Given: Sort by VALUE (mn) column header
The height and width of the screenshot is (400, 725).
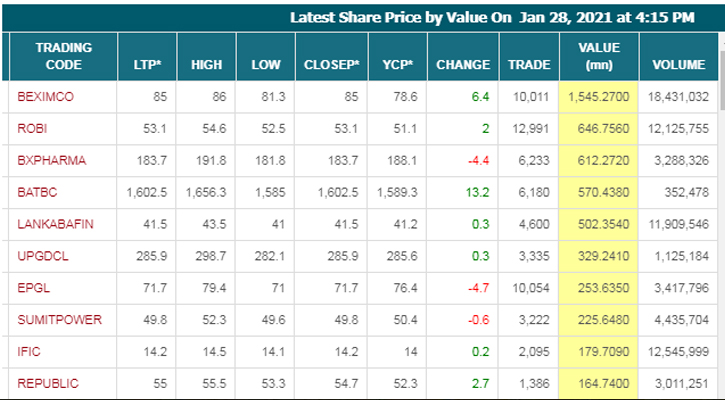Looking at the screenshot, I should (600, 56).
